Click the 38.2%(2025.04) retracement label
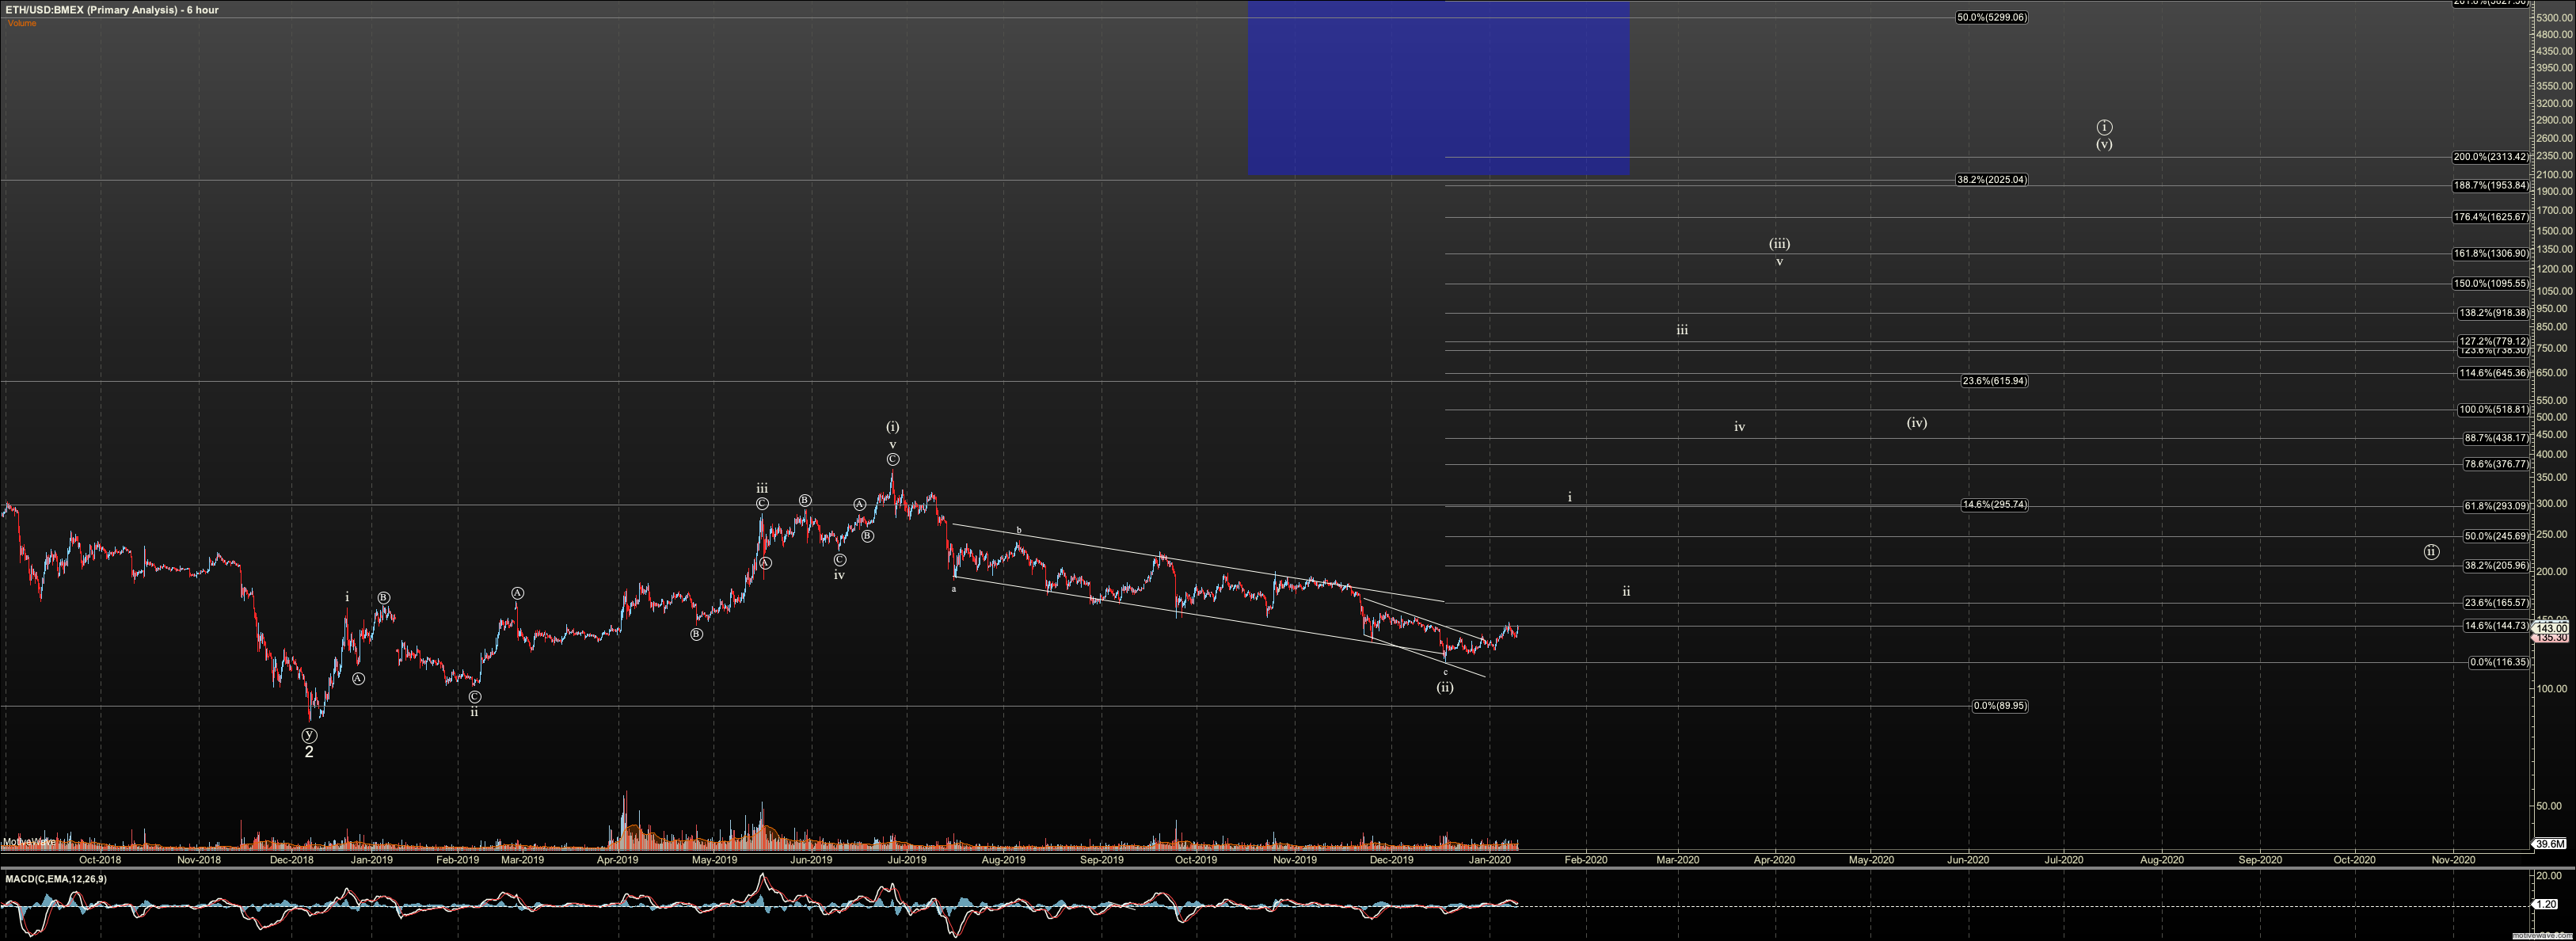 (x=1992, y=180)
